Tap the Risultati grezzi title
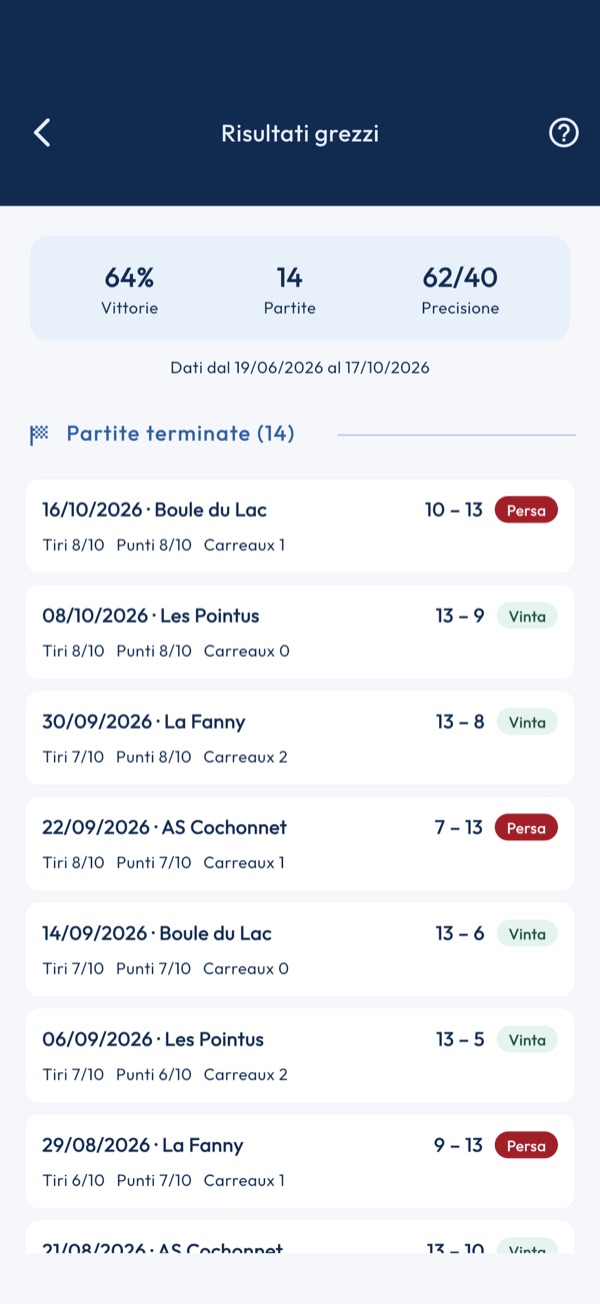This screenshot has width=600, height=1304. (300, 134)
